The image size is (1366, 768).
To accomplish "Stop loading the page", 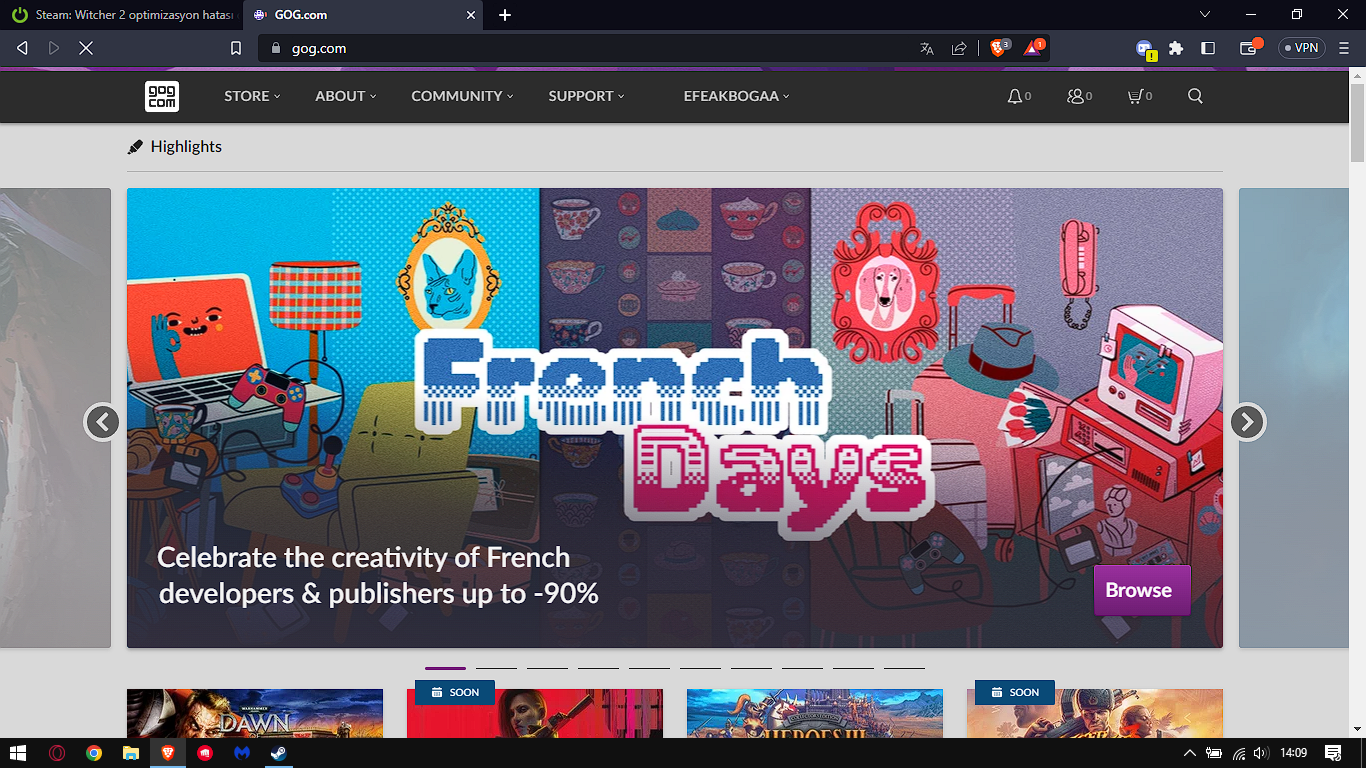I will click(86, 48).
